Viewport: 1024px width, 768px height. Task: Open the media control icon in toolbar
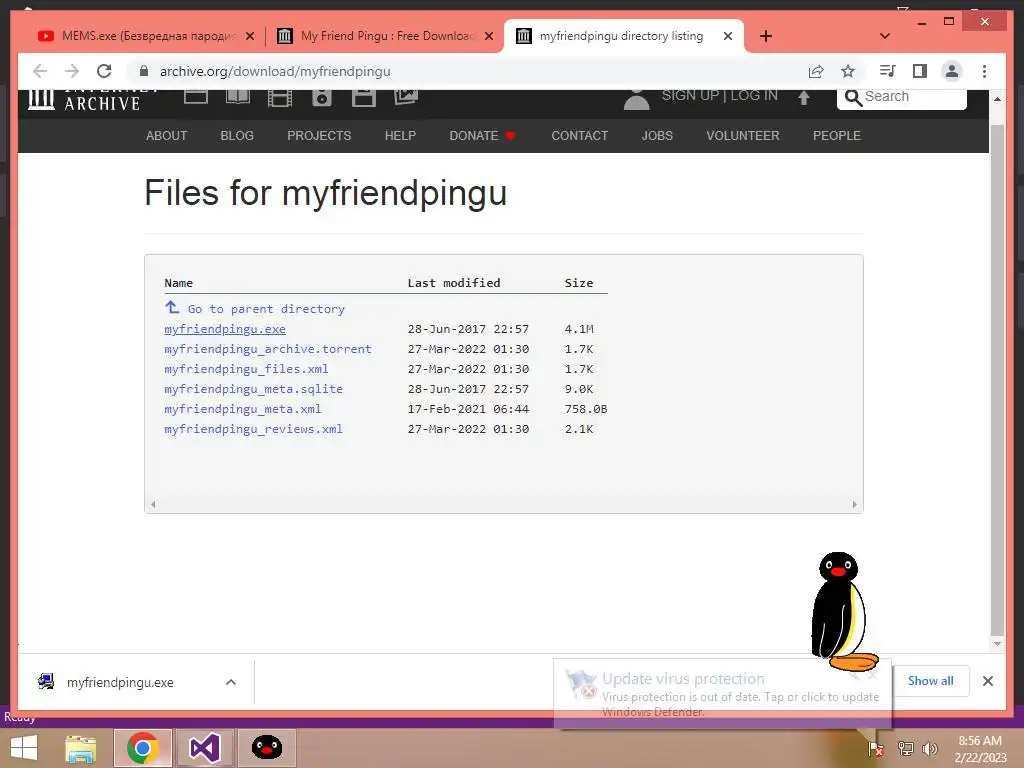(x=887, y=71)
